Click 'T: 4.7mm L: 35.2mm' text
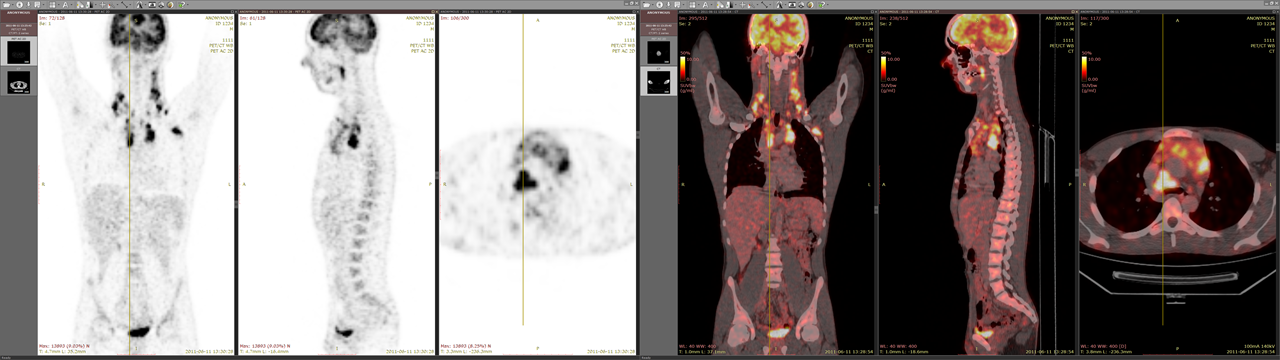The height and width of the screenshot is (360, 1280). 63,352
